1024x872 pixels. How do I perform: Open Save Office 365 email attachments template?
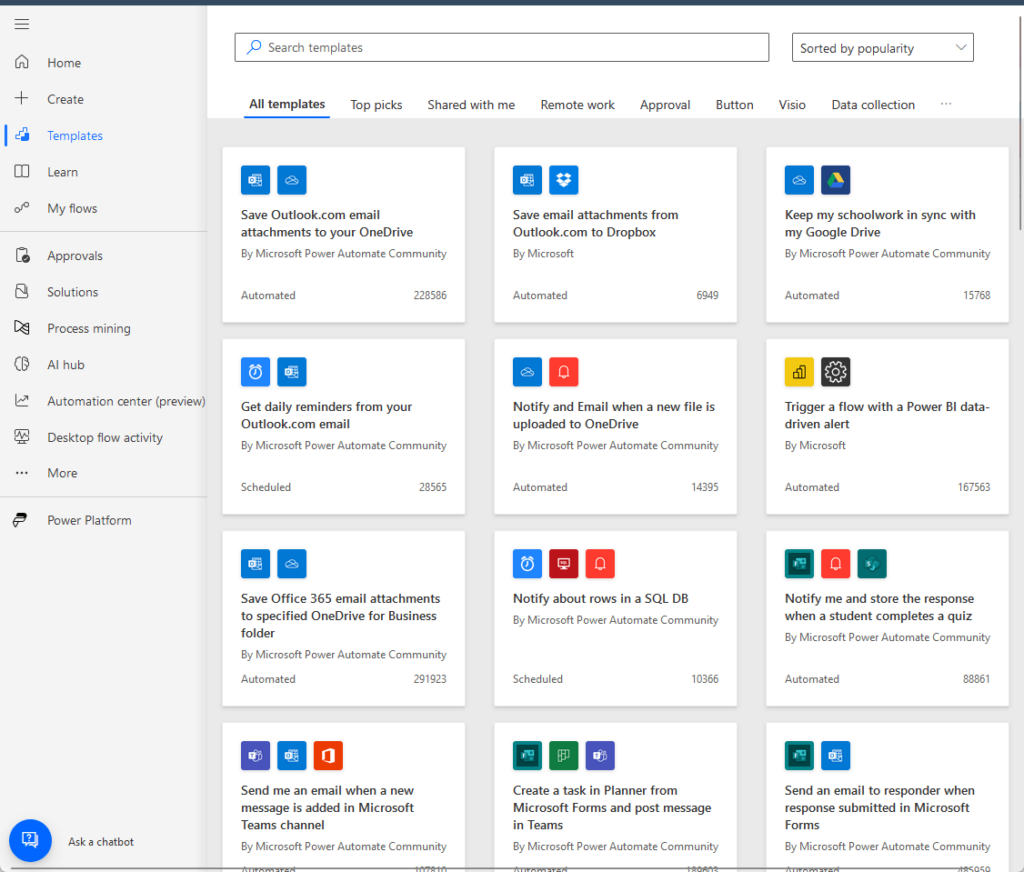[344, 619]
